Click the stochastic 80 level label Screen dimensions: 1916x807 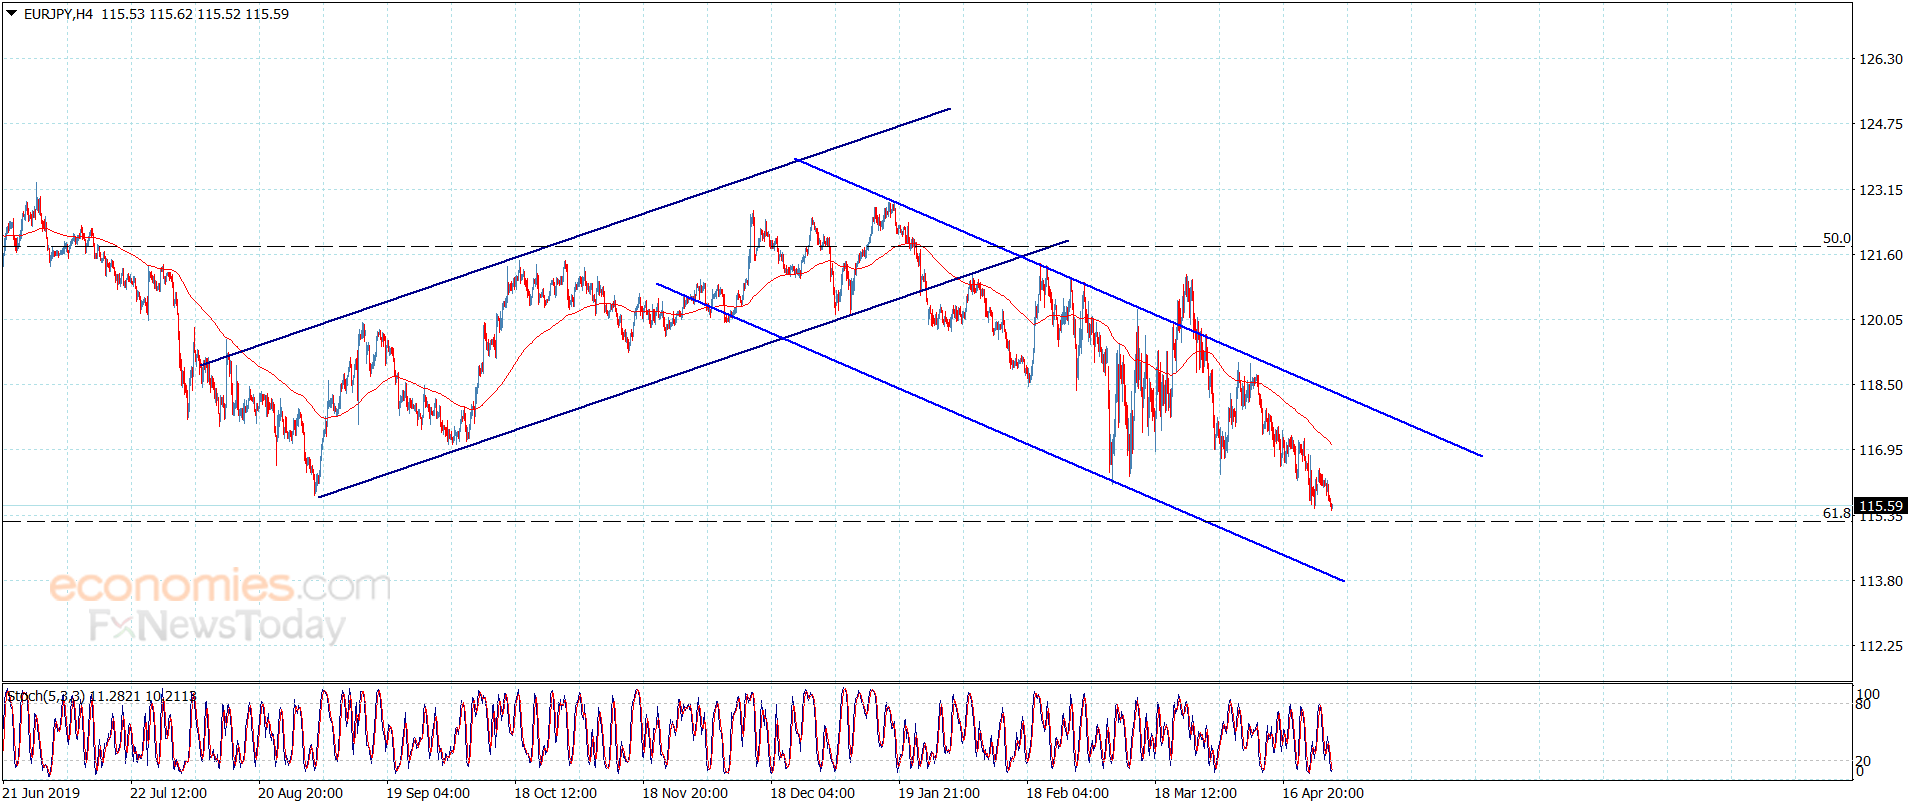pyautogui.click(x=1863, y=704)
